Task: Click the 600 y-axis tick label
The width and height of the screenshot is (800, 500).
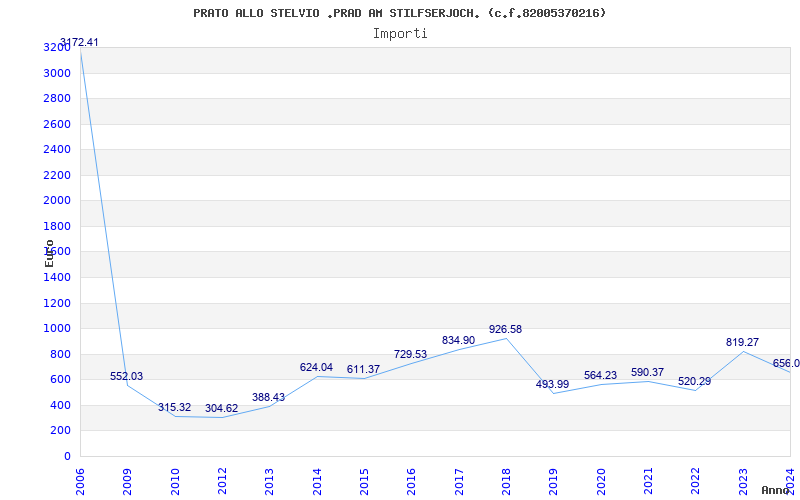Action: coord(61,380)
